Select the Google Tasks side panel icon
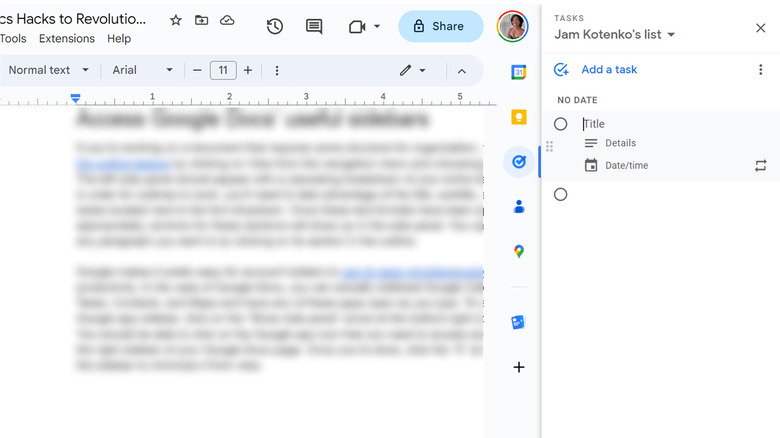The image size is (780, 438). (519, 162)
